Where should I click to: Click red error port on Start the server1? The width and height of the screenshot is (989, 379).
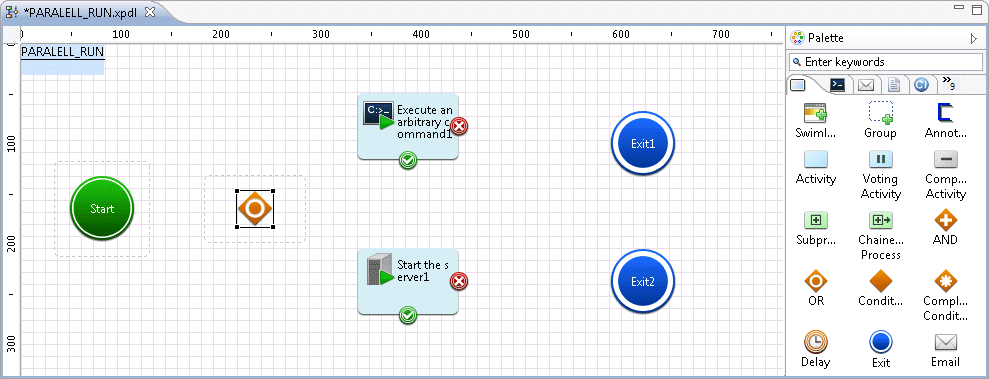pyautogui.click(x=459, y=281)
